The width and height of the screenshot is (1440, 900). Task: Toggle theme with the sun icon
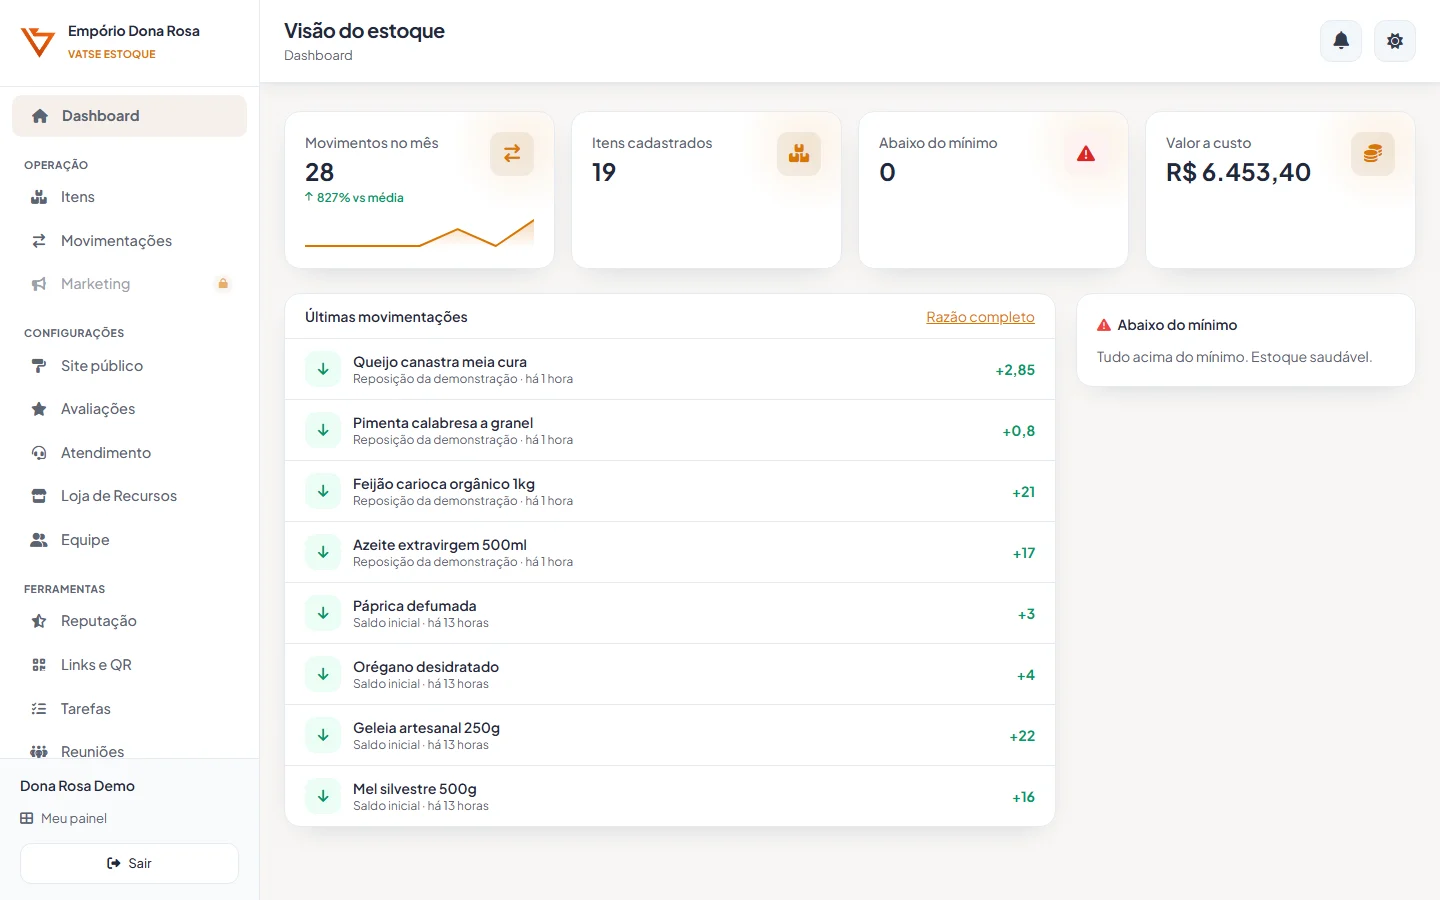[1395, 41]
